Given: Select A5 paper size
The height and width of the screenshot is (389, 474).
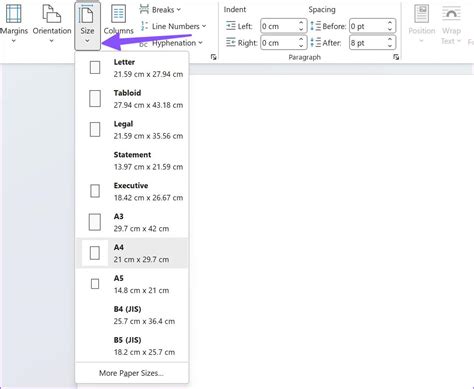Looking at the screenshot, I should (x=132, y=284).
